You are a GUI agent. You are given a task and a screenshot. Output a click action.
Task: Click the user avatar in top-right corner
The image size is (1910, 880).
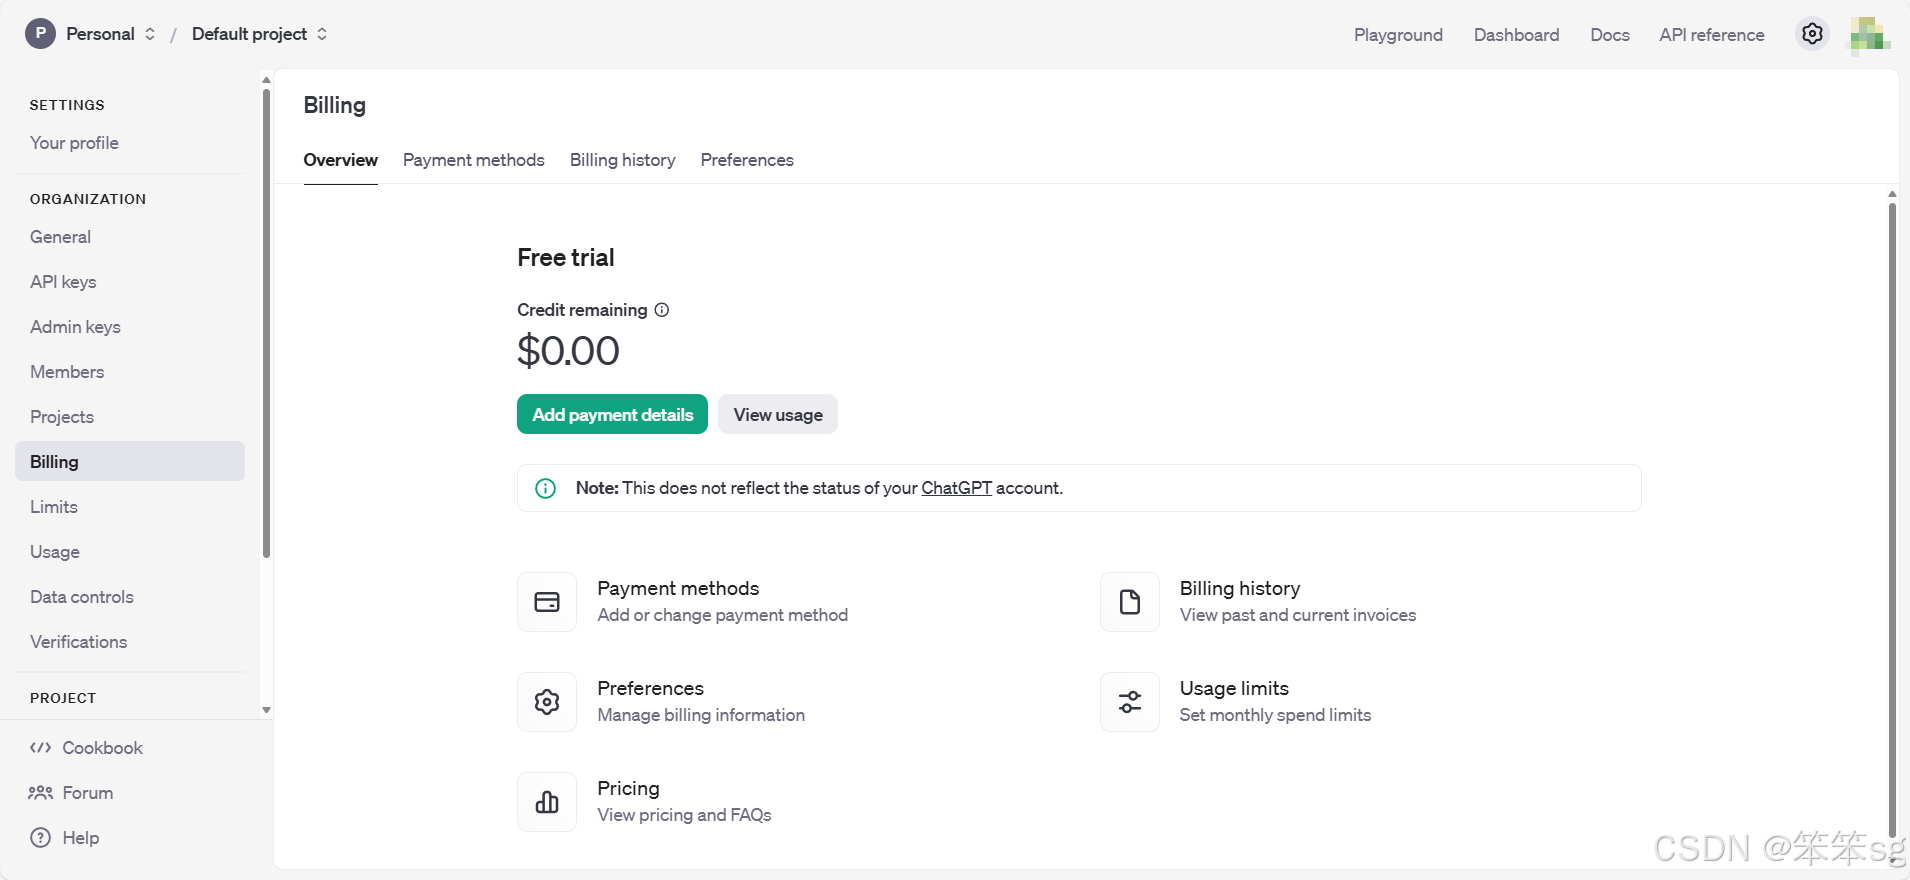1868,34
